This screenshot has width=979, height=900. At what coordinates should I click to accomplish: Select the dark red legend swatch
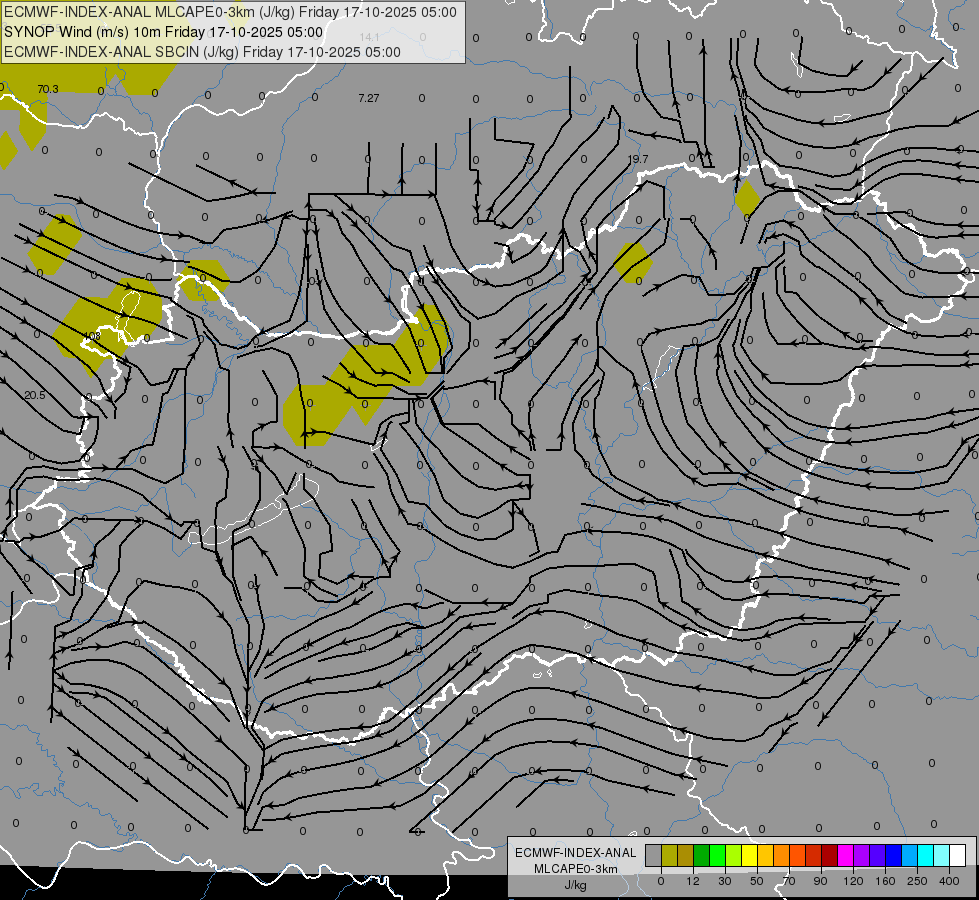click(829, 856)
